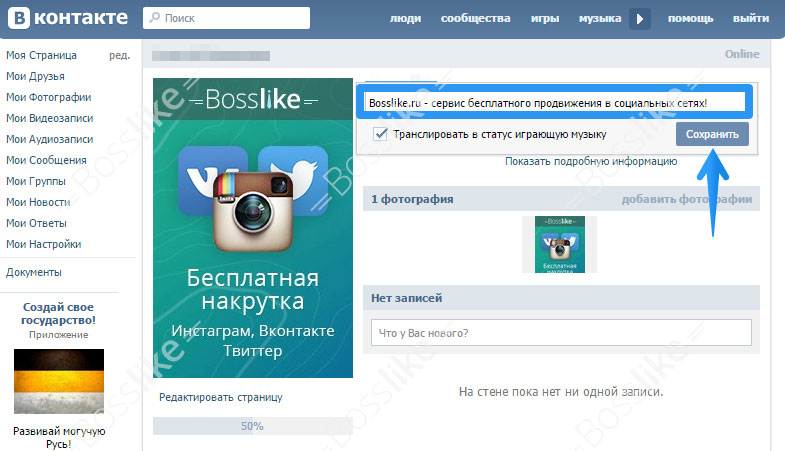Open Мои Аудиозаписи
The height and width of the screenshot is (451, 785).
pos(50,139)
